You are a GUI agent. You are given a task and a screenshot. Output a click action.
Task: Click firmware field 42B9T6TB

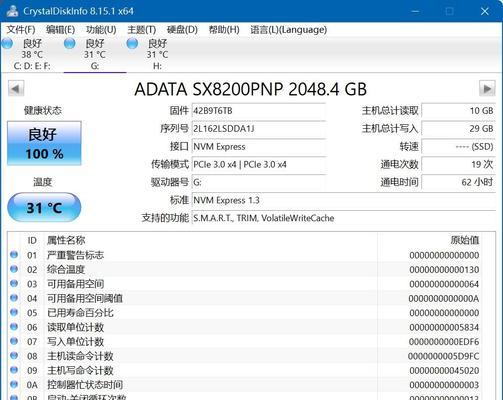[259, 111]
